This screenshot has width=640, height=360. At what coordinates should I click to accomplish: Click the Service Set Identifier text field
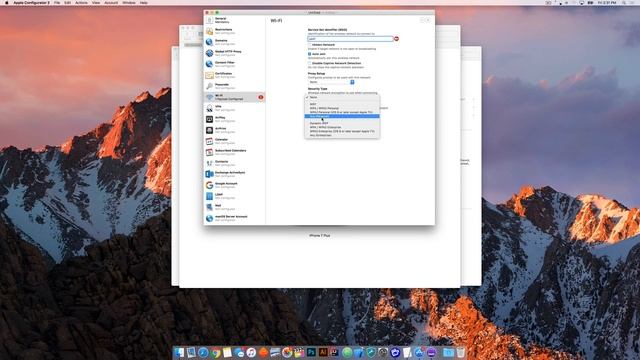[350, 39]
